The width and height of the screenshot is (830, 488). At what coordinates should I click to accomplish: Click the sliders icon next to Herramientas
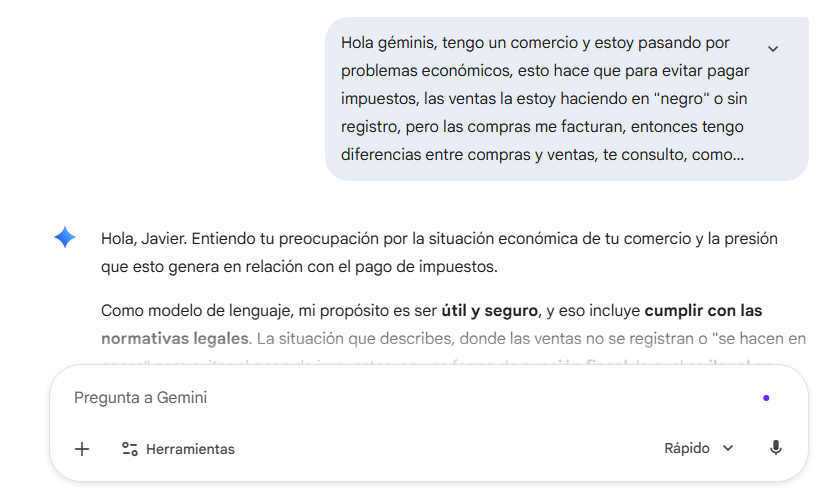coord(129,449)
